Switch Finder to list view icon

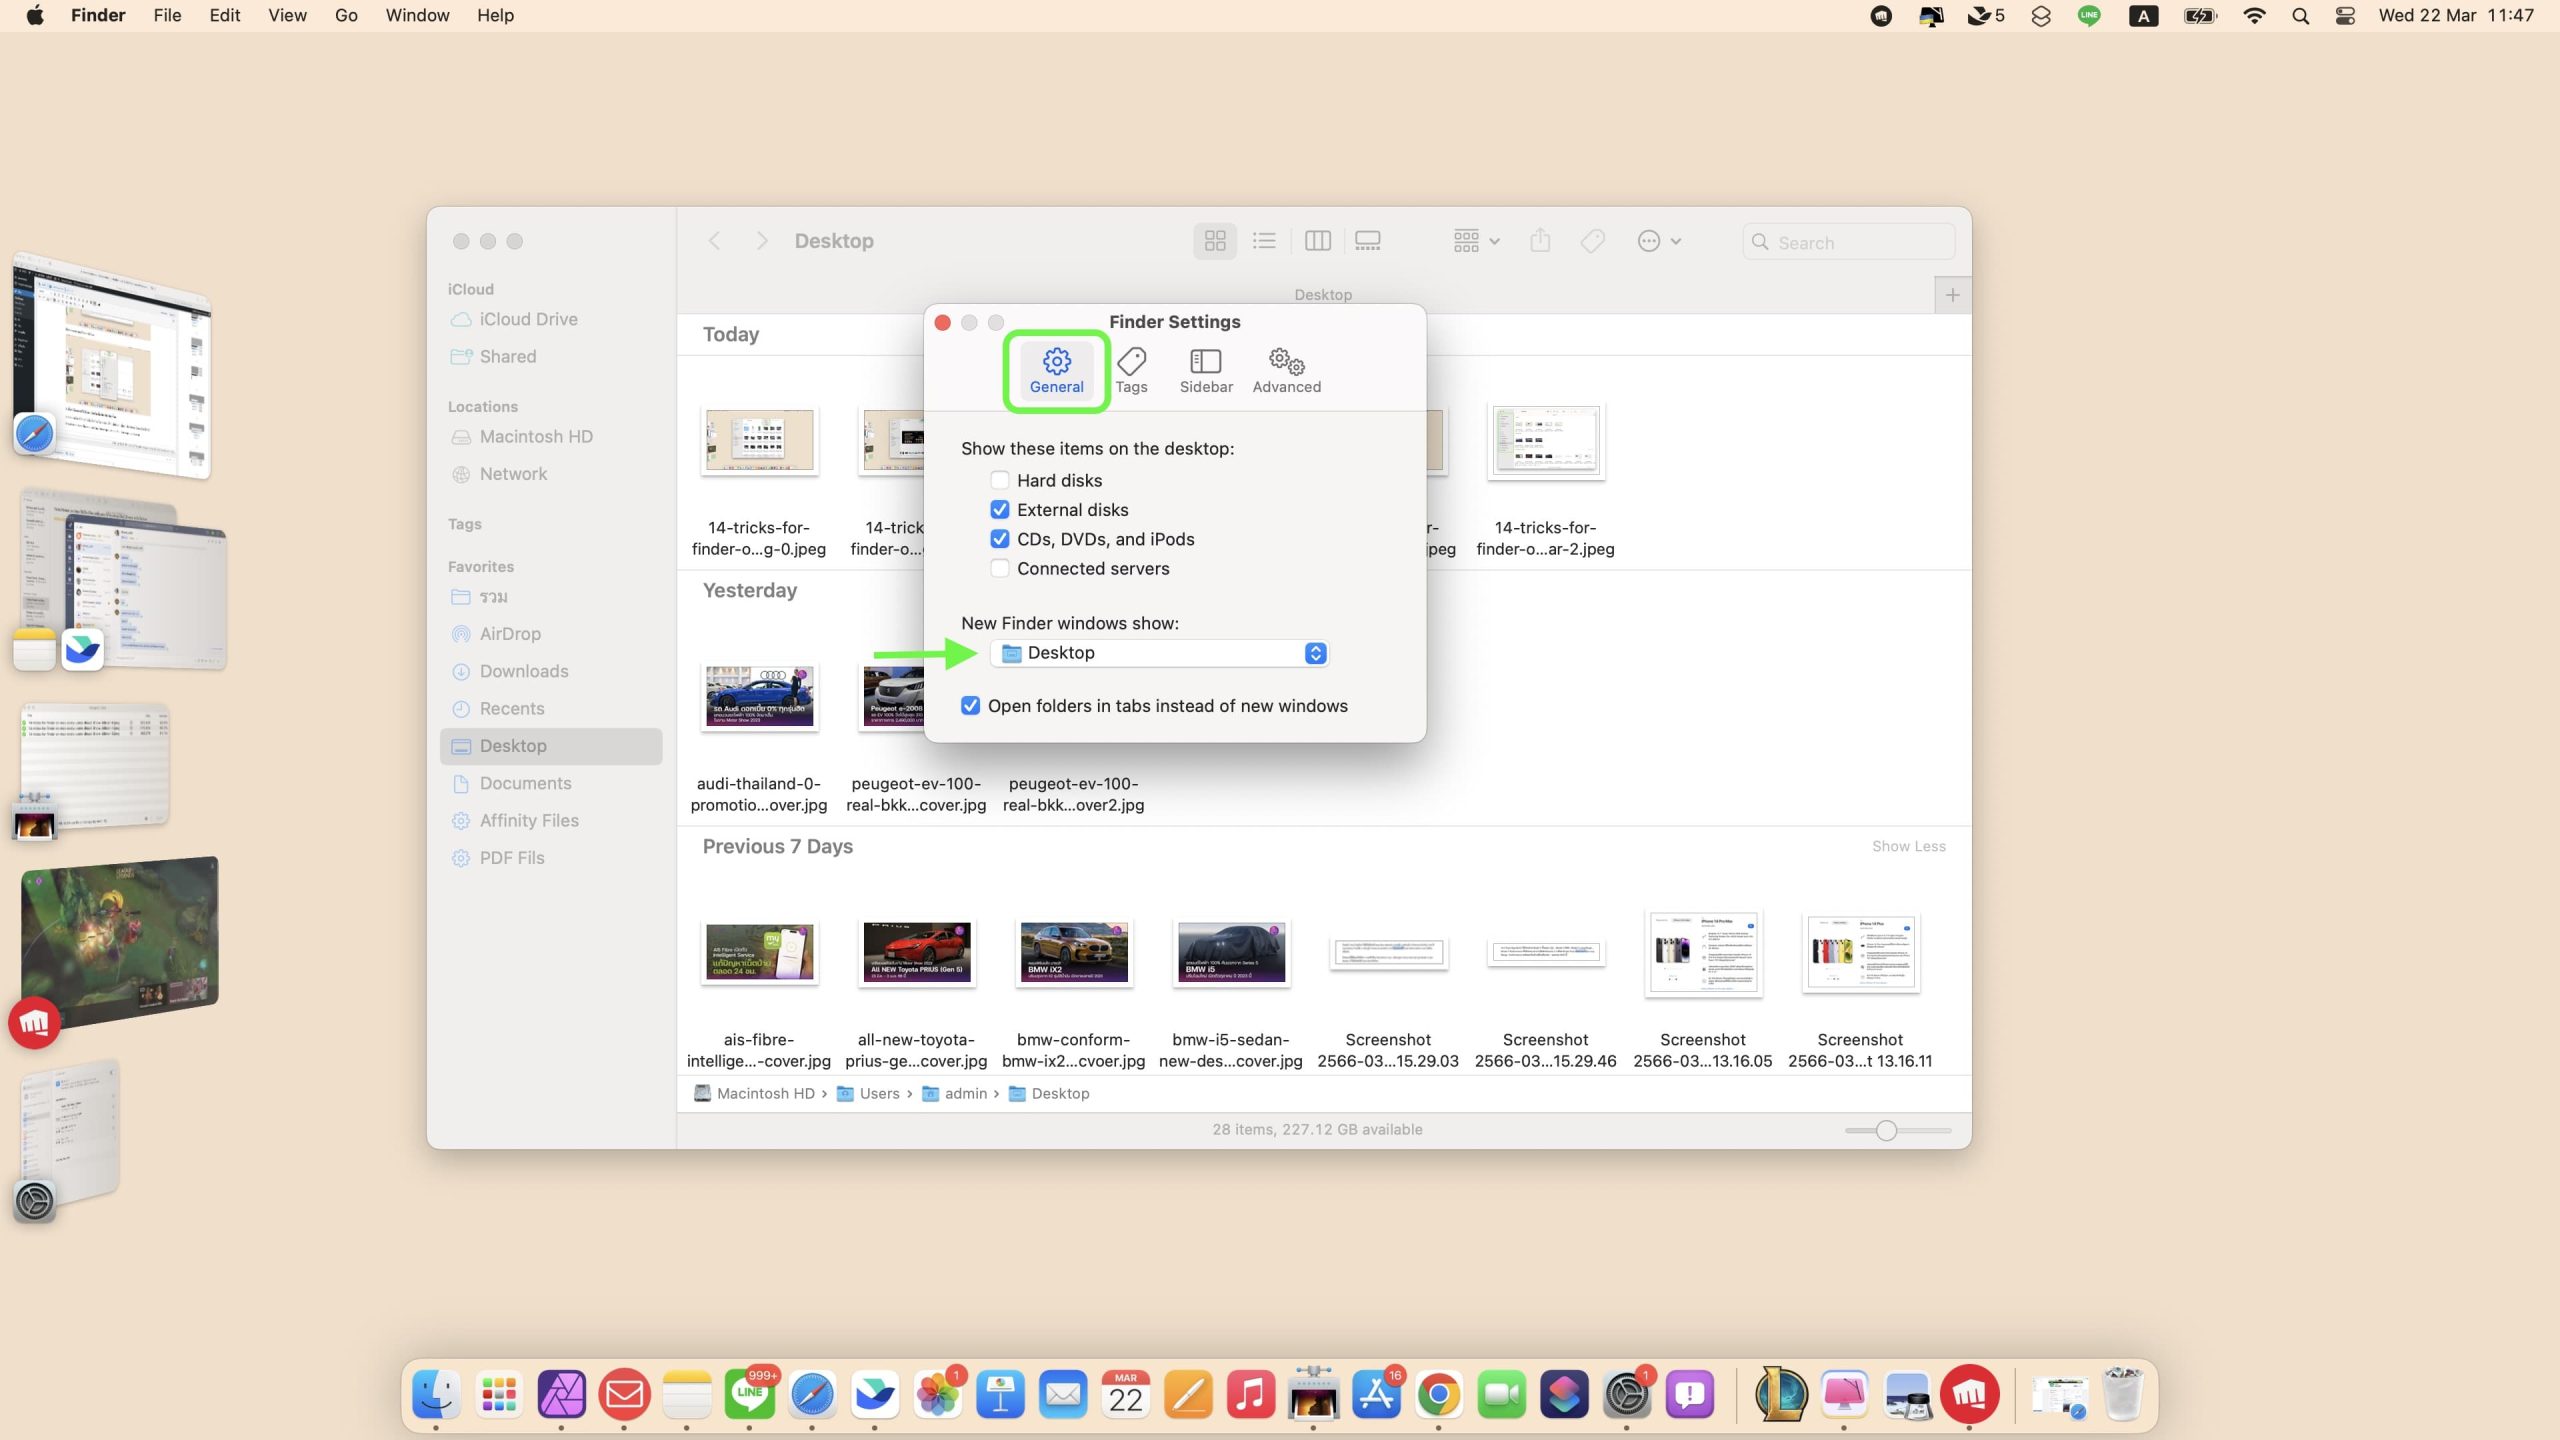1264,241
